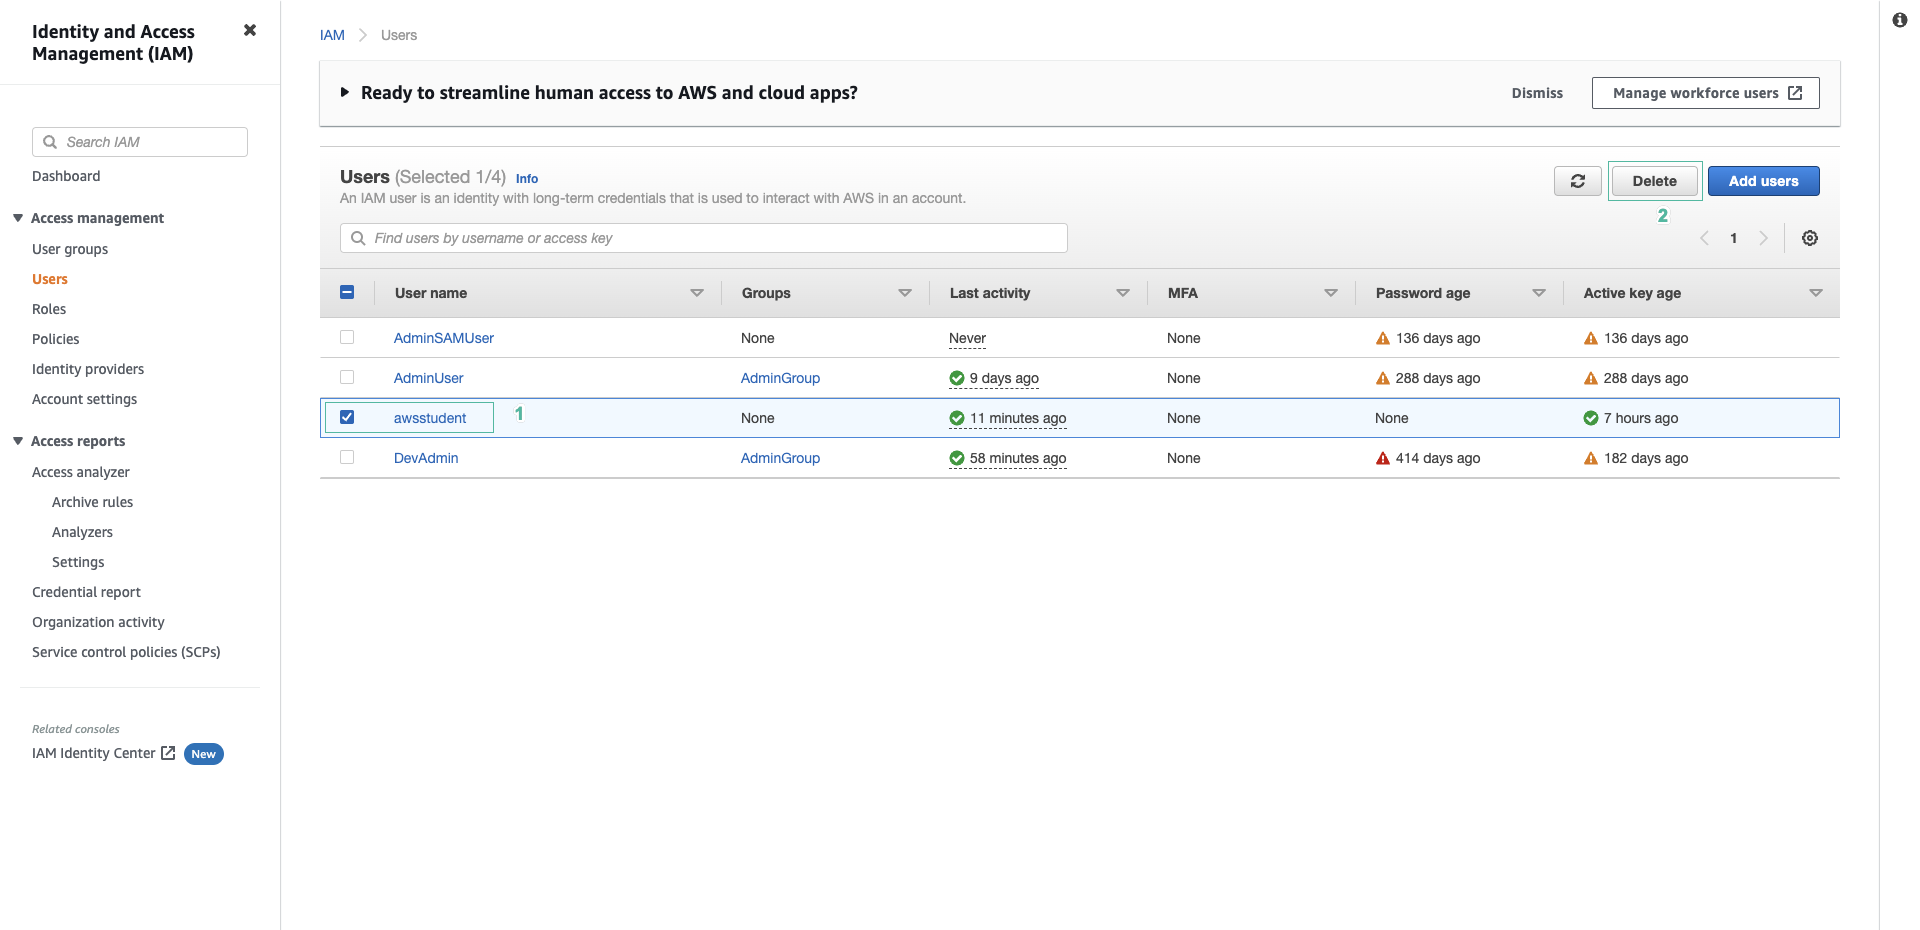Click the Delete button
This screenshot has width=1920, height=930.
click(1655, 181)
